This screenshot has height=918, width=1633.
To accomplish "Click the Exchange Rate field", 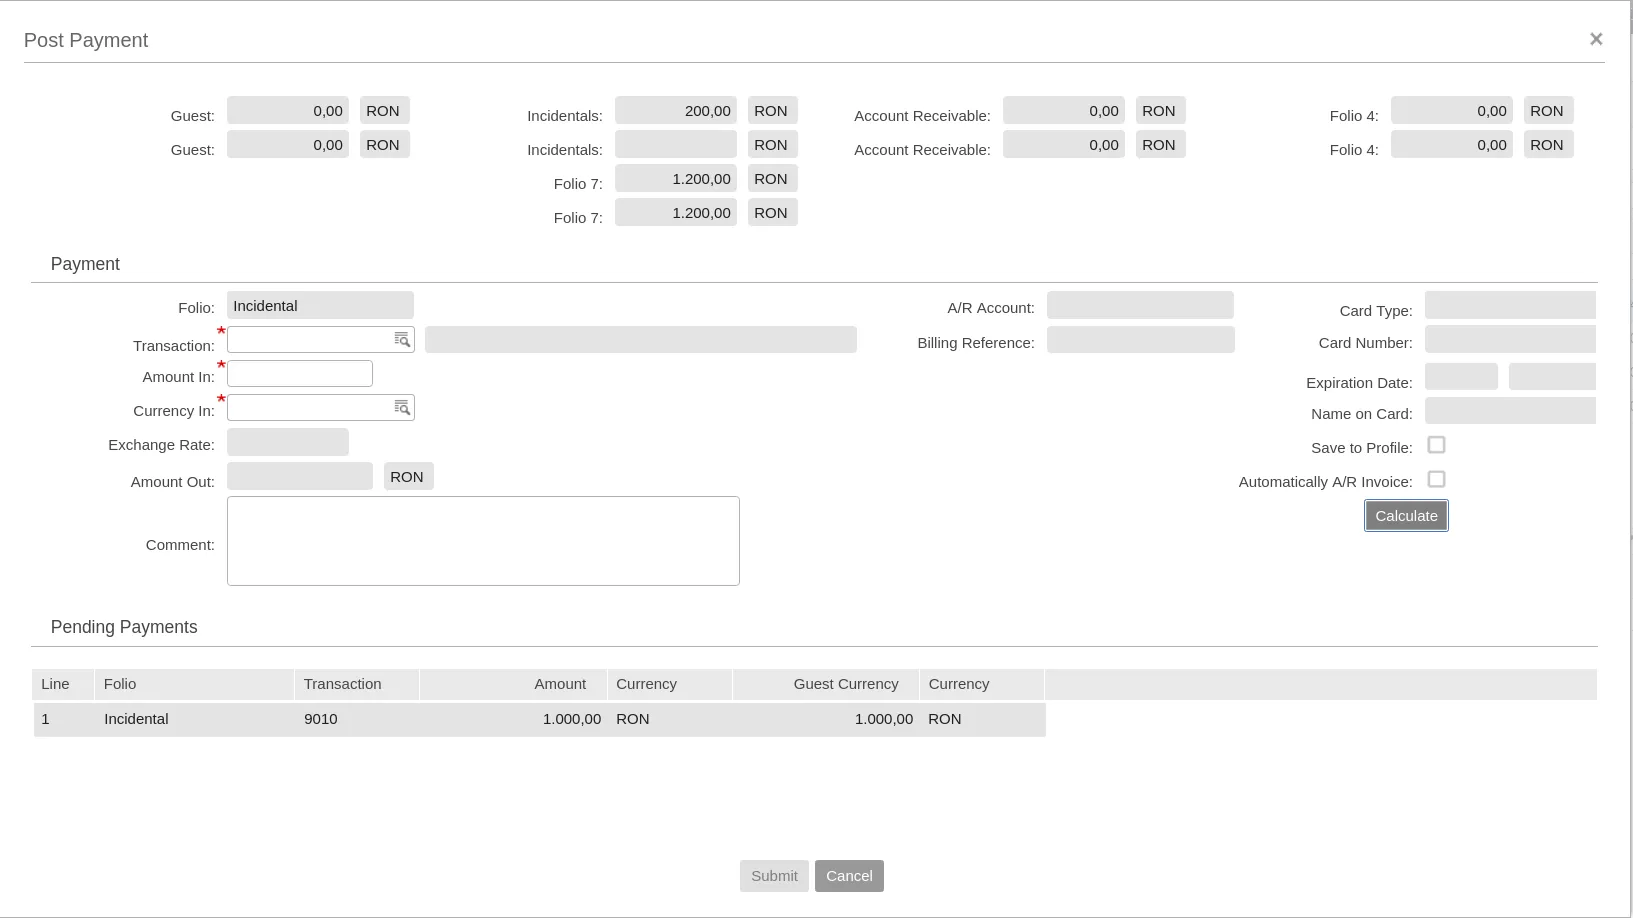I will click(x=288, y=442).
